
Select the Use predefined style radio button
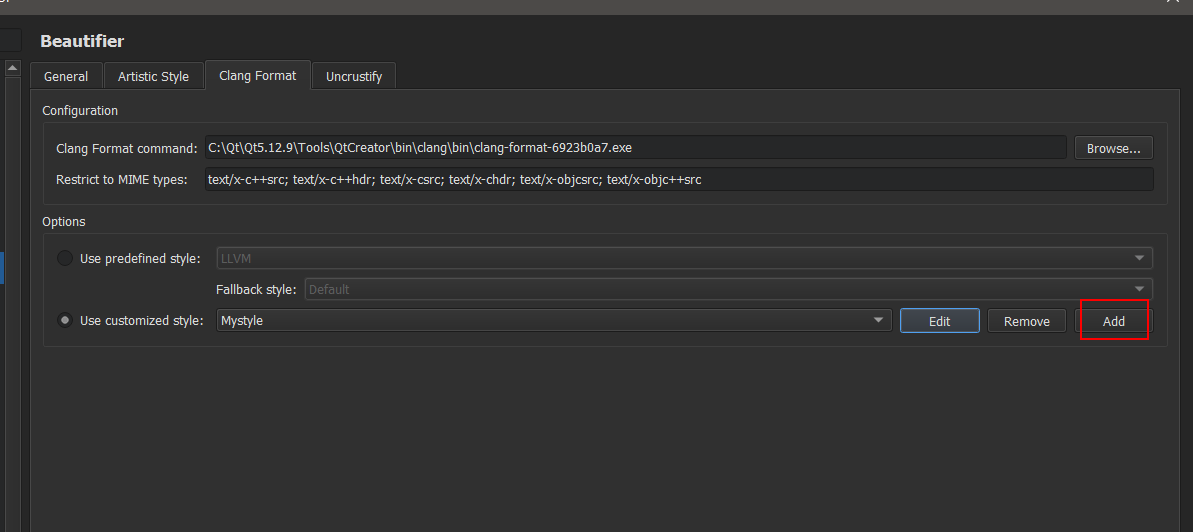point(65,259)
